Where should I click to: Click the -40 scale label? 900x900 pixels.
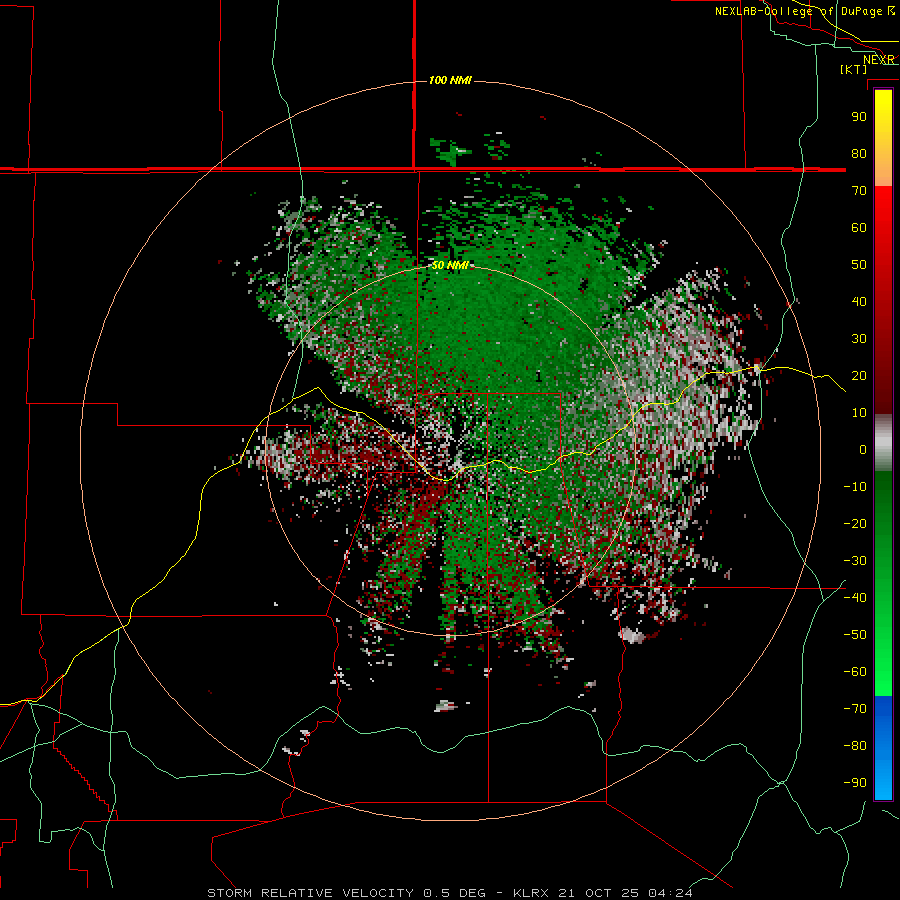click(x=855, y=598)
